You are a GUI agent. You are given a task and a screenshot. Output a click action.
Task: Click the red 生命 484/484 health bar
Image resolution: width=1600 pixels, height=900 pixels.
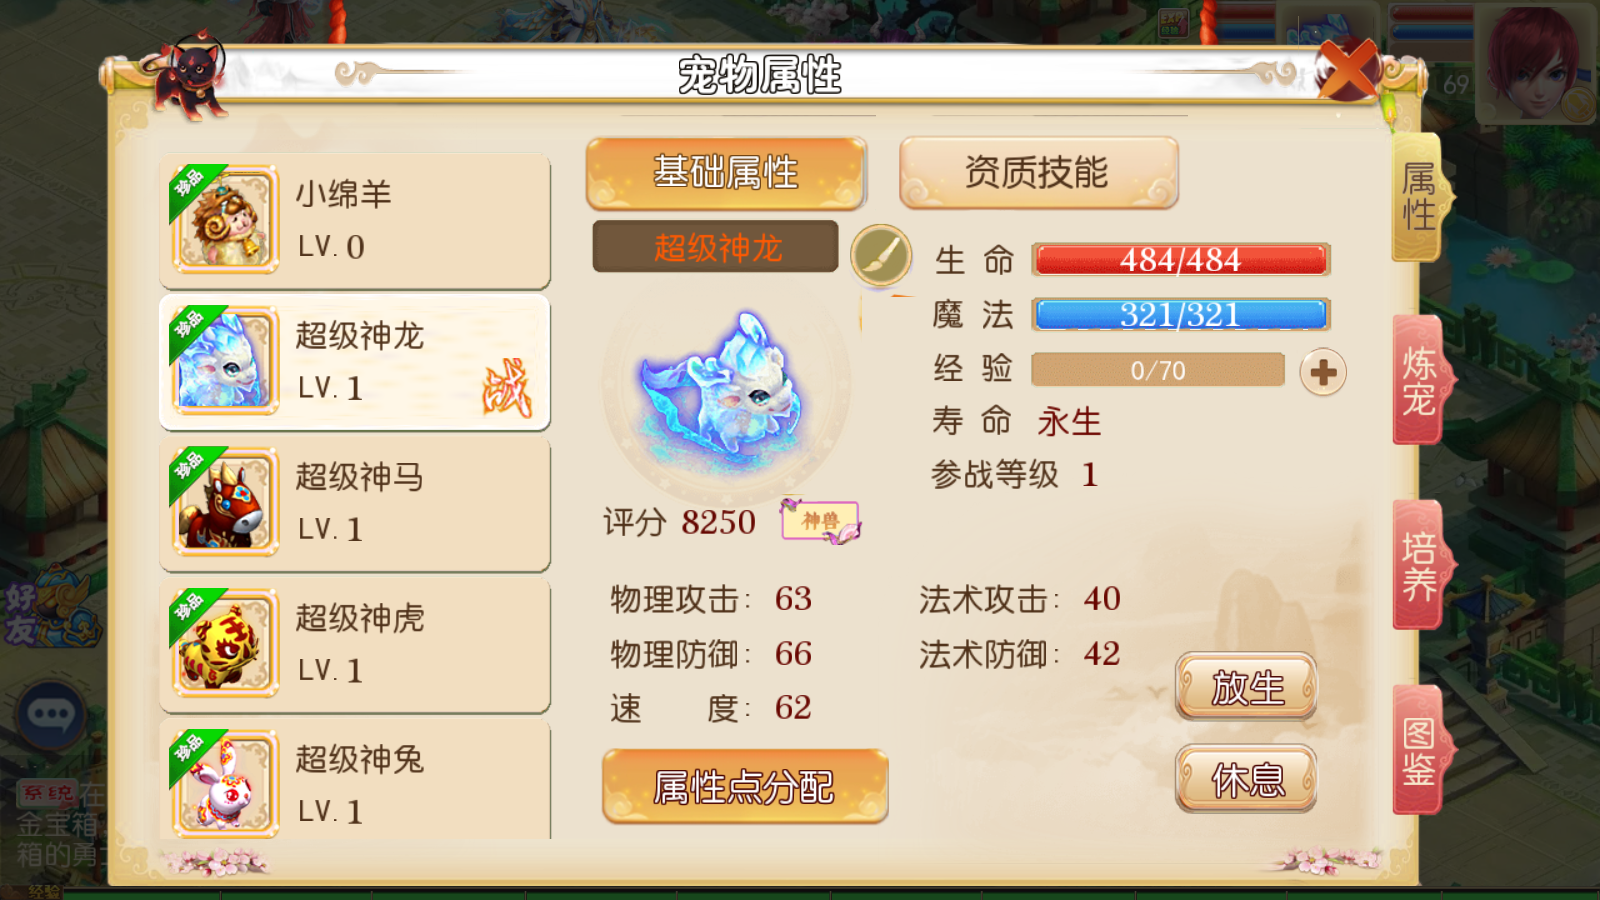(1181, 260)
